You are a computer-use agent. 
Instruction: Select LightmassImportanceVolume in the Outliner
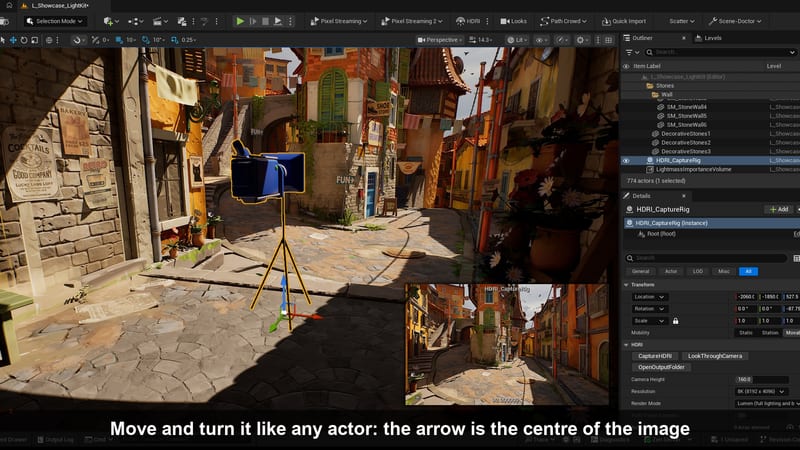click(x=693, y=169)
